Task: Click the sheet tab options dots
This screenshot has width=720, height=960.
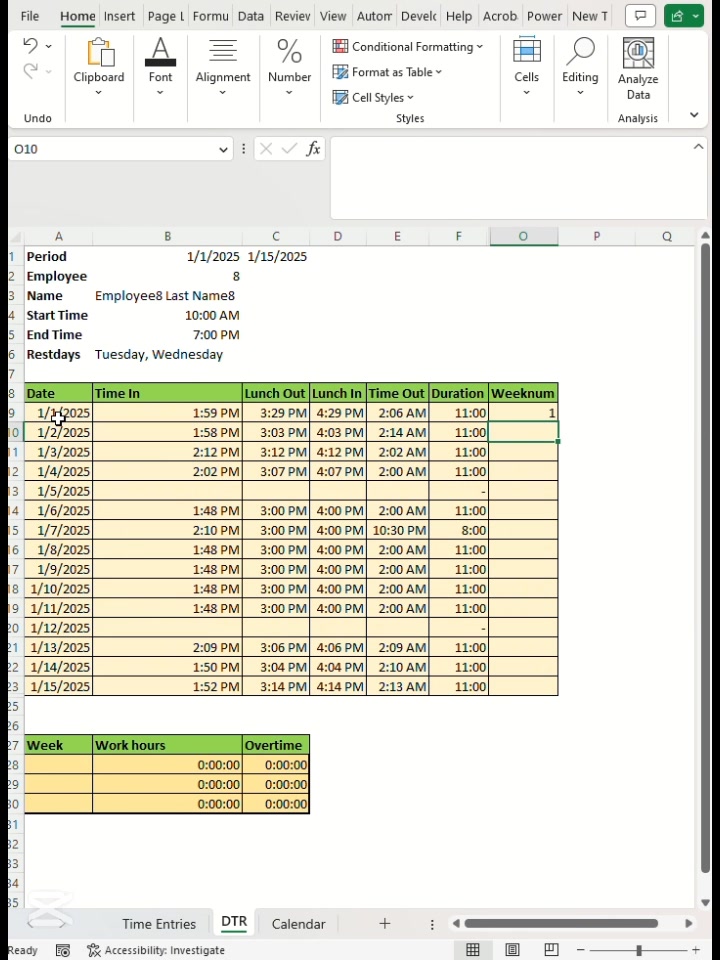Action: pyautogui.click(x=432, y=924)
